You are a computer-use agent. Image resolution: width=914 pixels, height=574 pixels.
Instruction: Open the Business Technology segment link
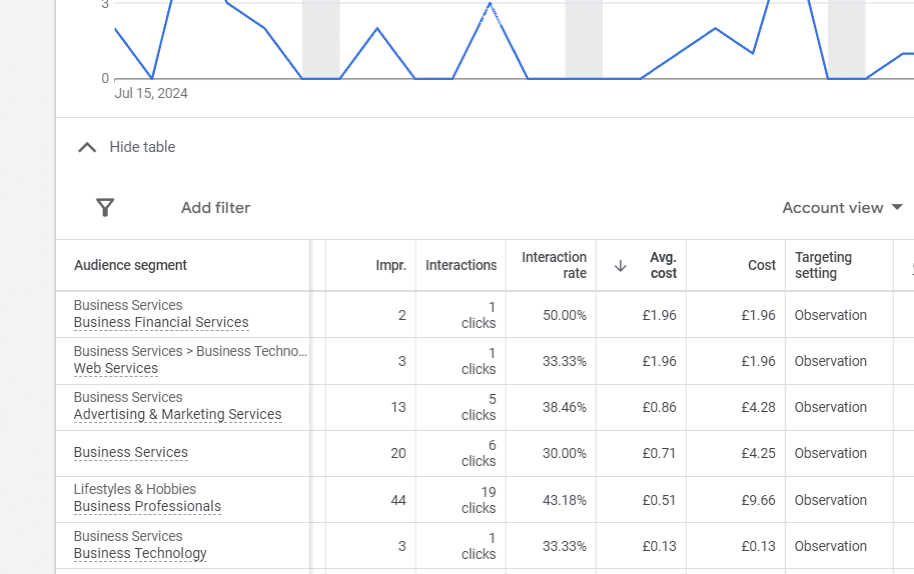coord(140,554)
